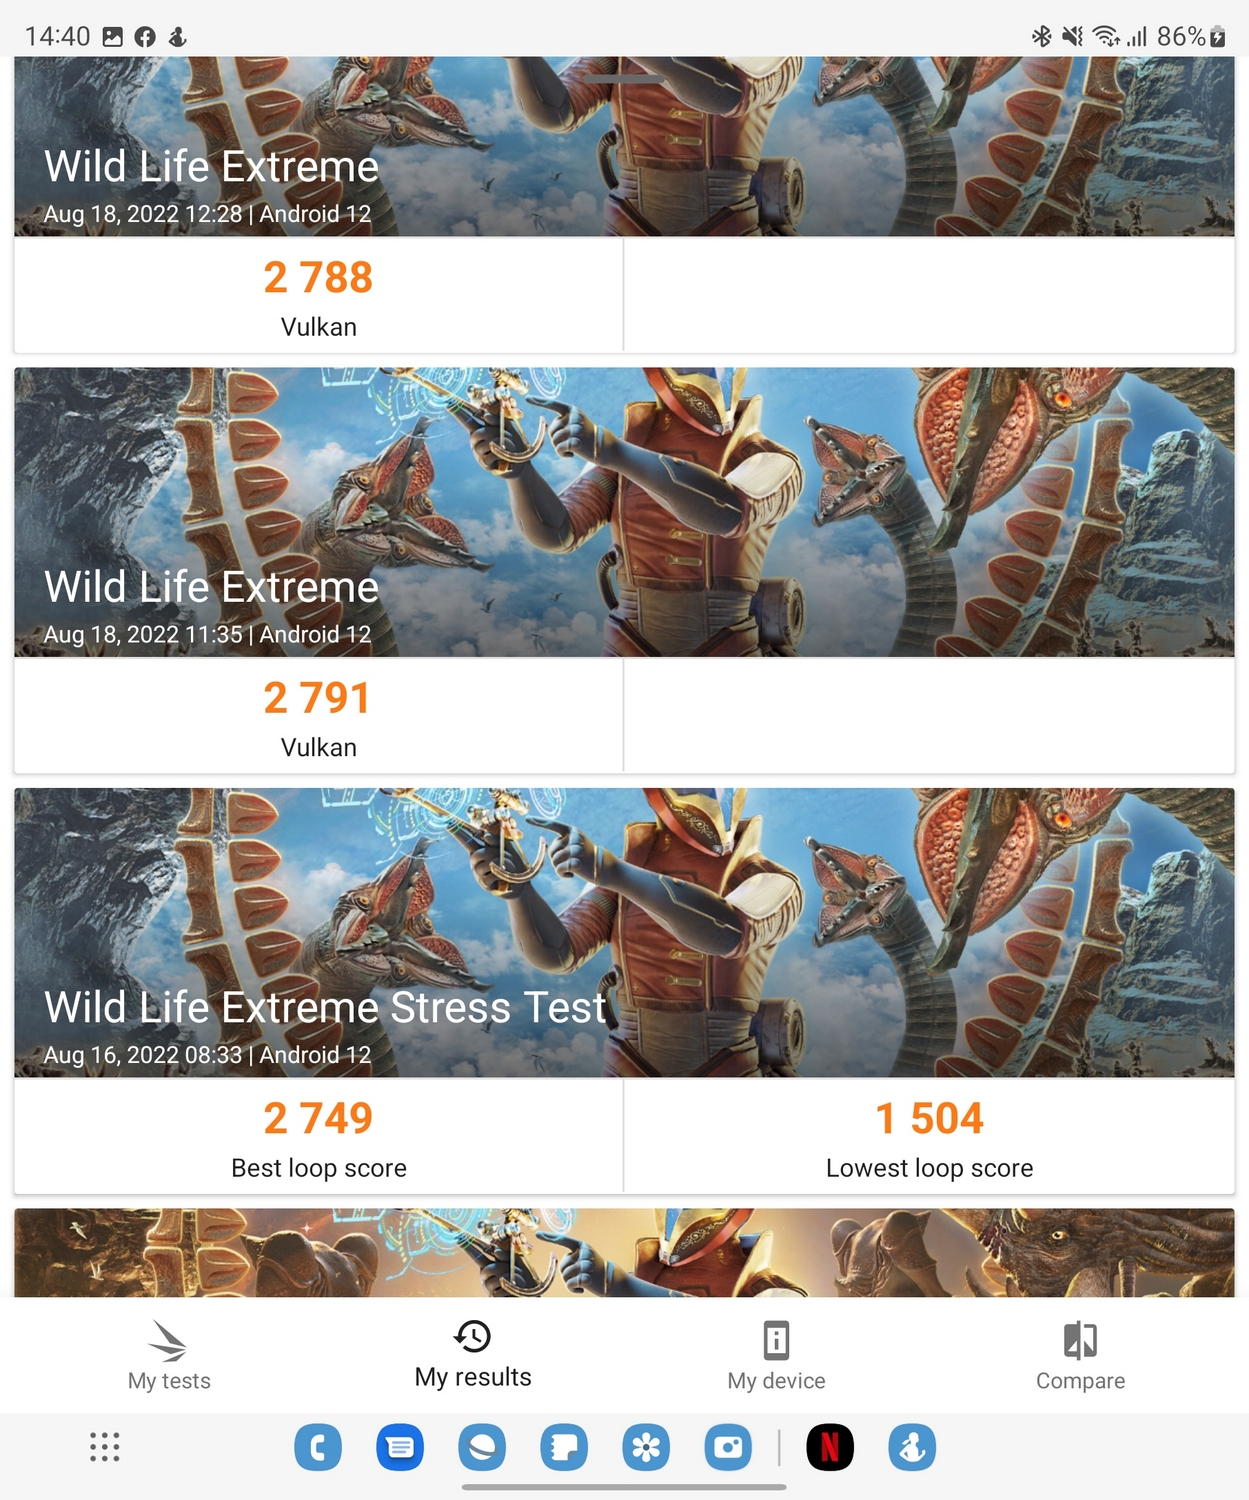Screen dimensions: 1249x1500
Task: Select the 1 504 lowest loop score
Action: pyautogui.click(x=929, y=1137)
